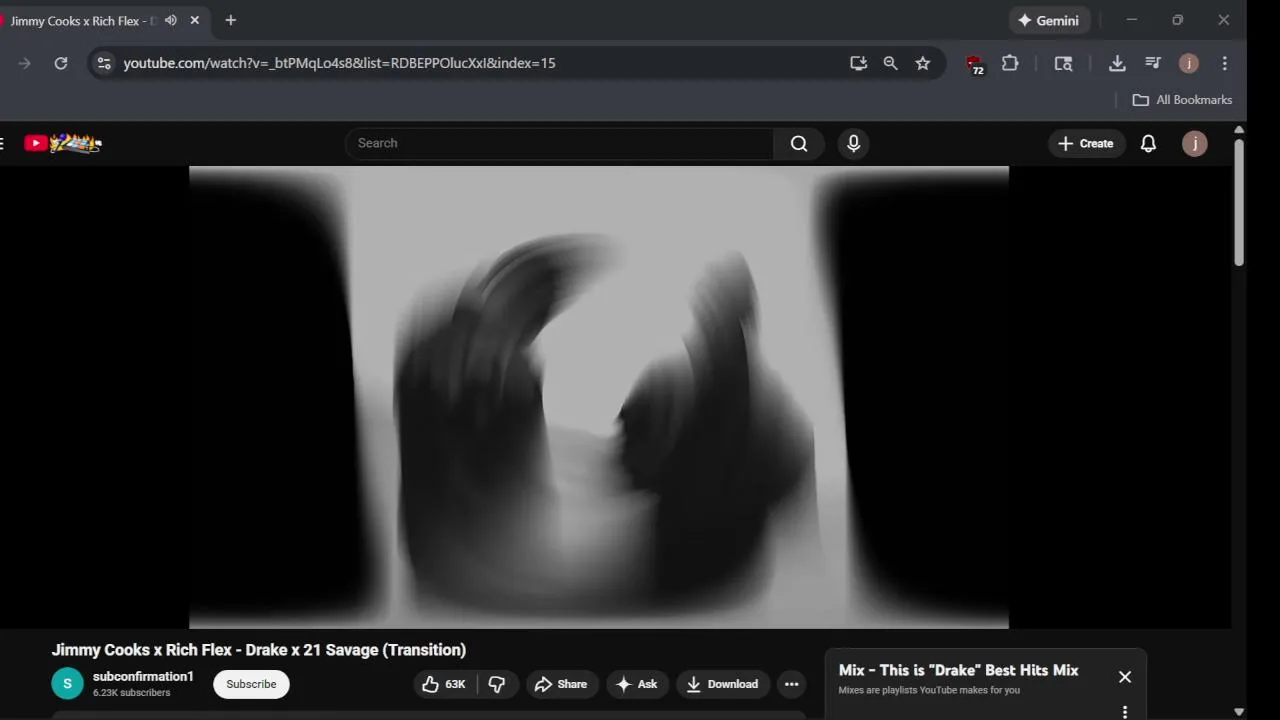The image size is (1280, 720).
Task: Open Chrome downloads
Action: (x=1117, y=63)
